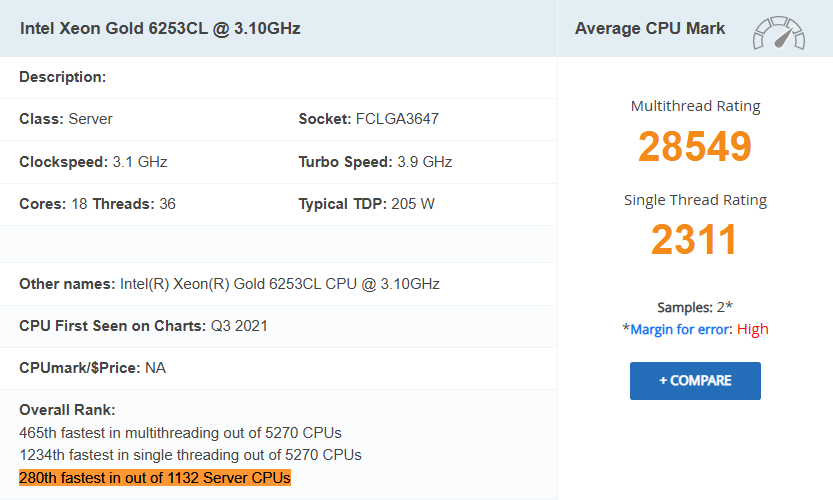
Task: Select the Intel Xeon Gold 6253CL heading
Action: 160,28
